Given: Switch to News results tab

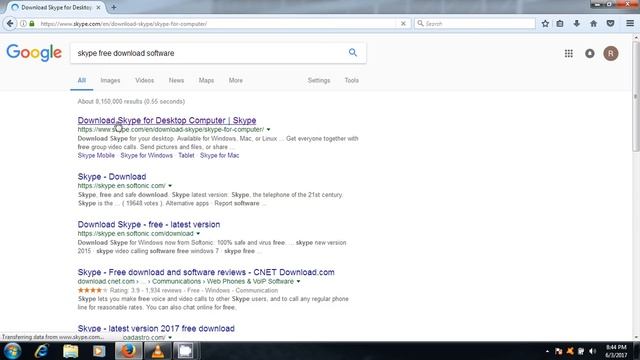Looking at the screenshot, I should click(x=176, y=80).
